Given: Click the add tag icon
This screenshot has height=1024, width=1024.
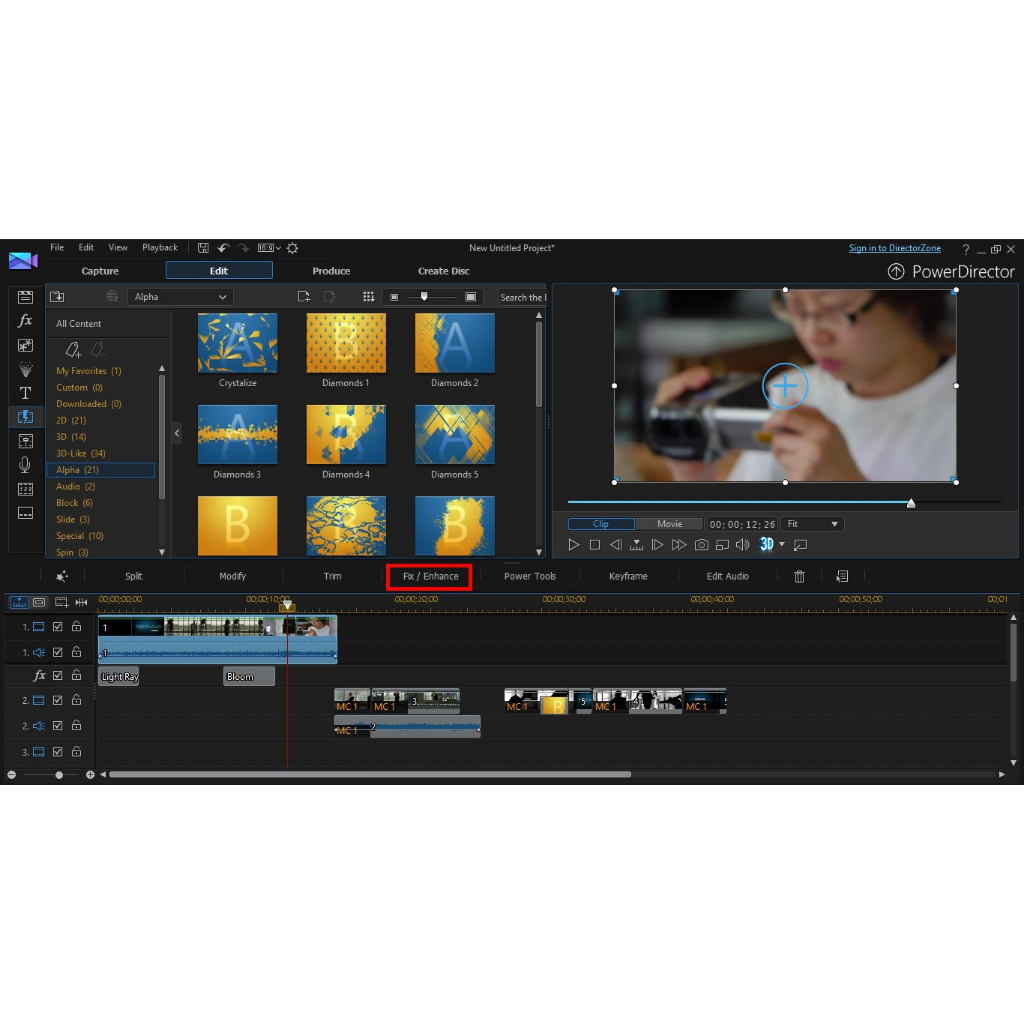Looking at the screenshot, I should click(73, 349).
